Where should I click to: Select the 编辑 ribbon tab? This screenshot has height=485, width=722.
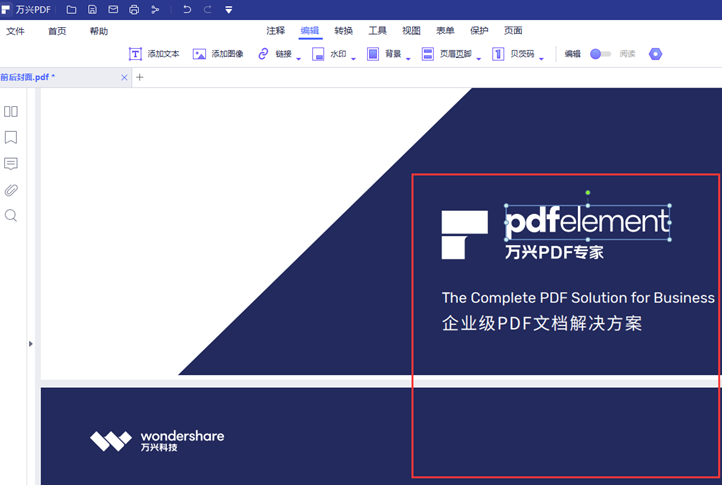pos(309,31)
